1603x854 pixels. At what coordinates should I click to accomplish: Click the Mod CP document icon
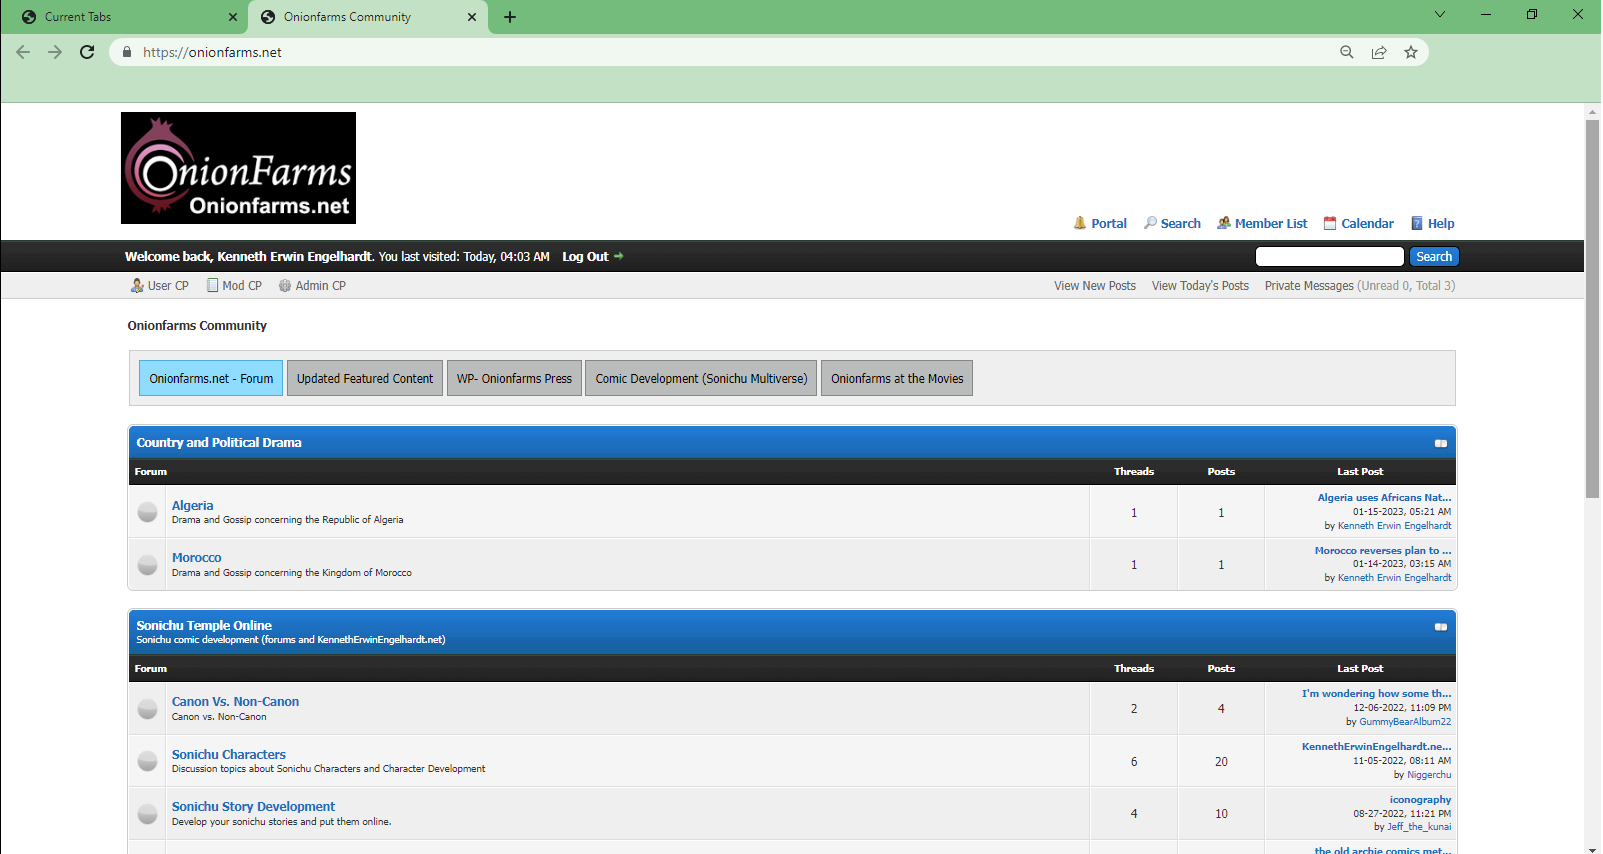[212, 285]
